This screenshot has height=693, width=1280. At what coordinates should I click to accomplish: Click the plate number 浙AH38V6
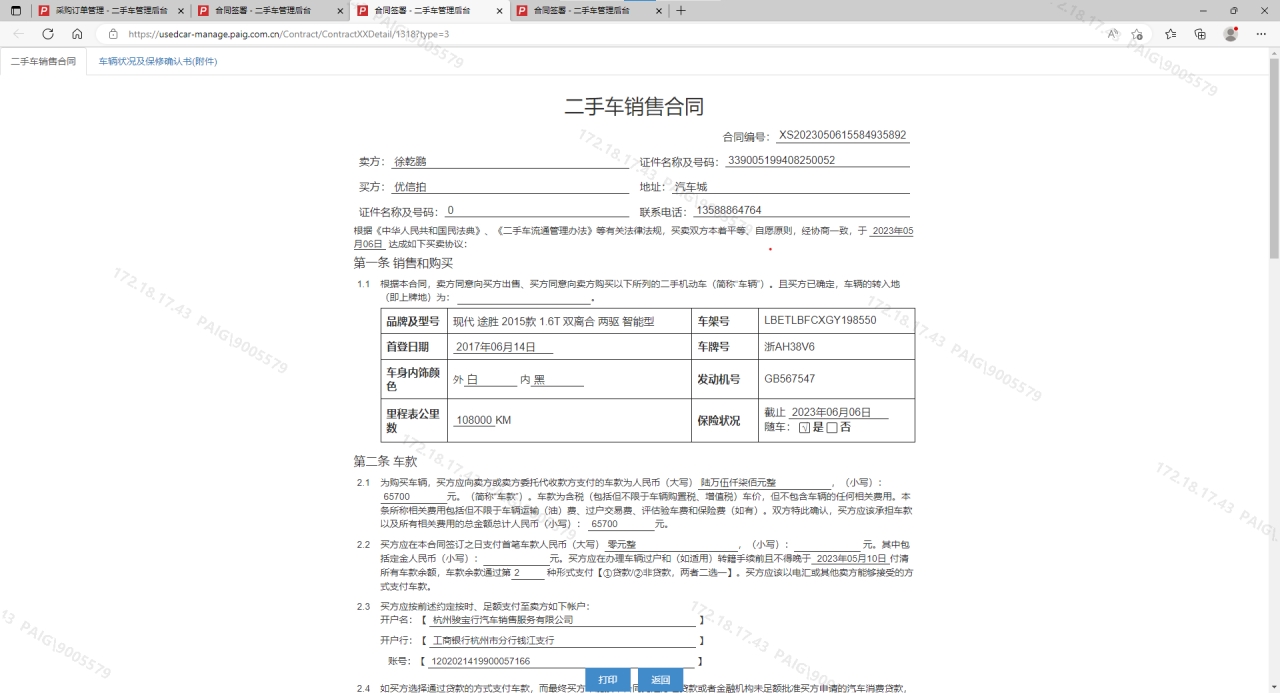[x=789, y=346]
